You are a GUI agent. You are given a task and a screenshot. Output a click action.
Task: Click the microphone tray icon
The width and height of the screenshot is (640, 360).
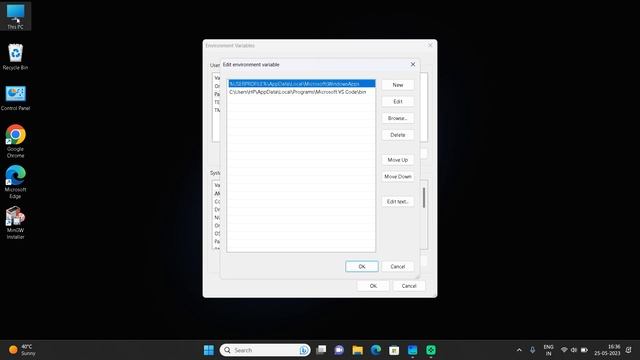coord(532,350)
